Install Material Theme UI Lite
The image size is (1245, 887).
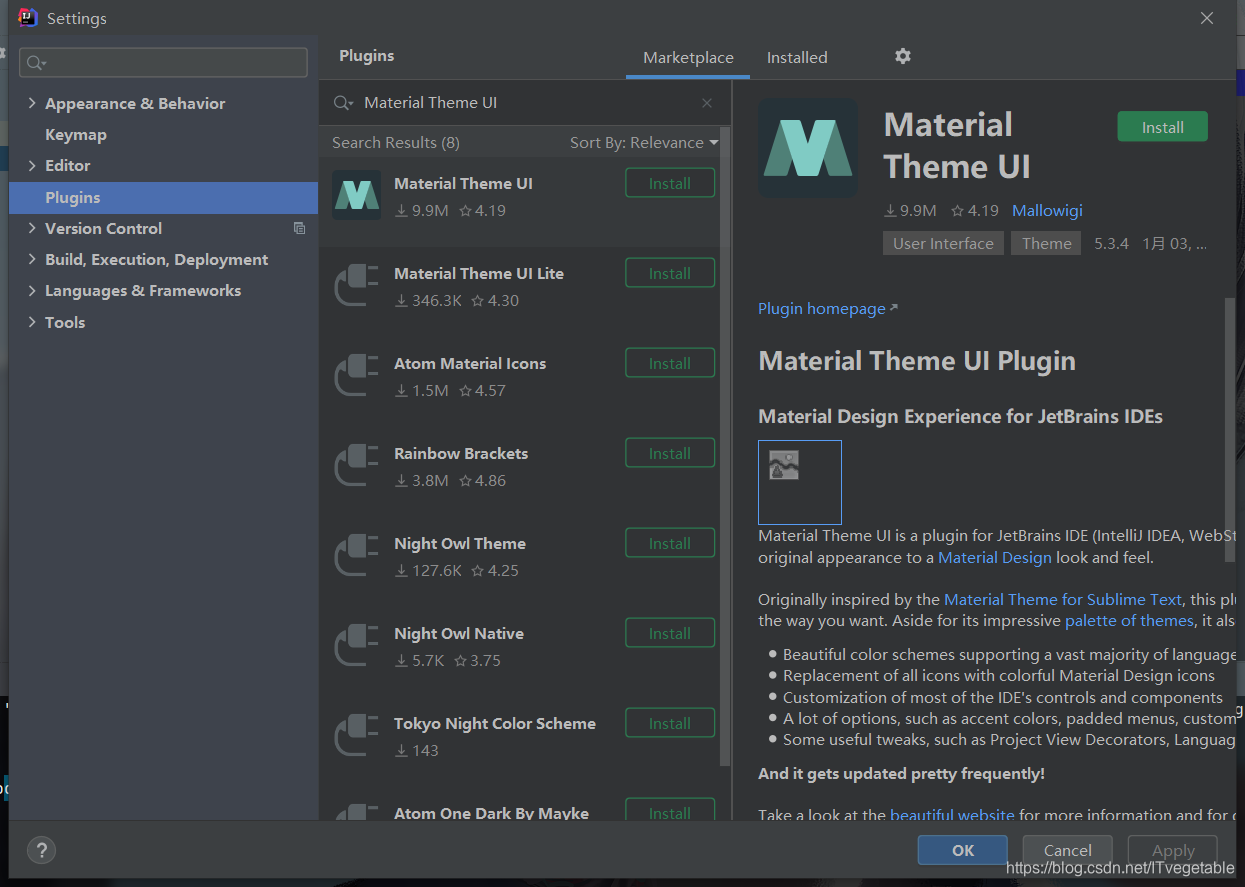[x=670, y=273]
